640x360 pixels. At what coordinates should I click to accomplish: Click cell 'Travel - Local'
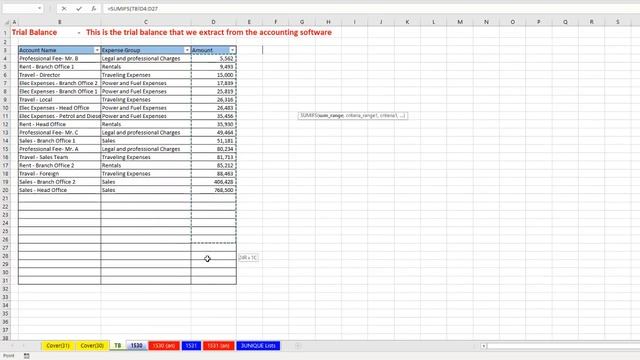(x=60, y=100)
